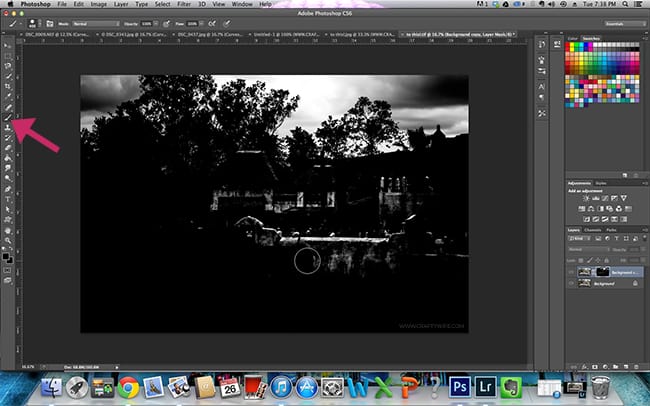
Task: Hide the Background layer
Action: tap(571, 283)
